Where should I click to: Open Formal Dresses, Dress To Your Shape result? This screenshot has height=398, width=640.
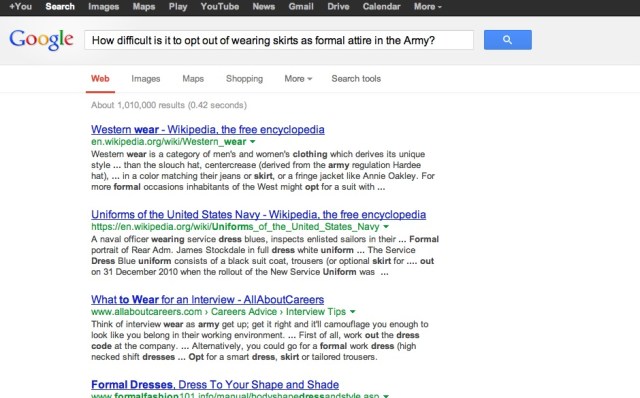[x=215, y=385]
